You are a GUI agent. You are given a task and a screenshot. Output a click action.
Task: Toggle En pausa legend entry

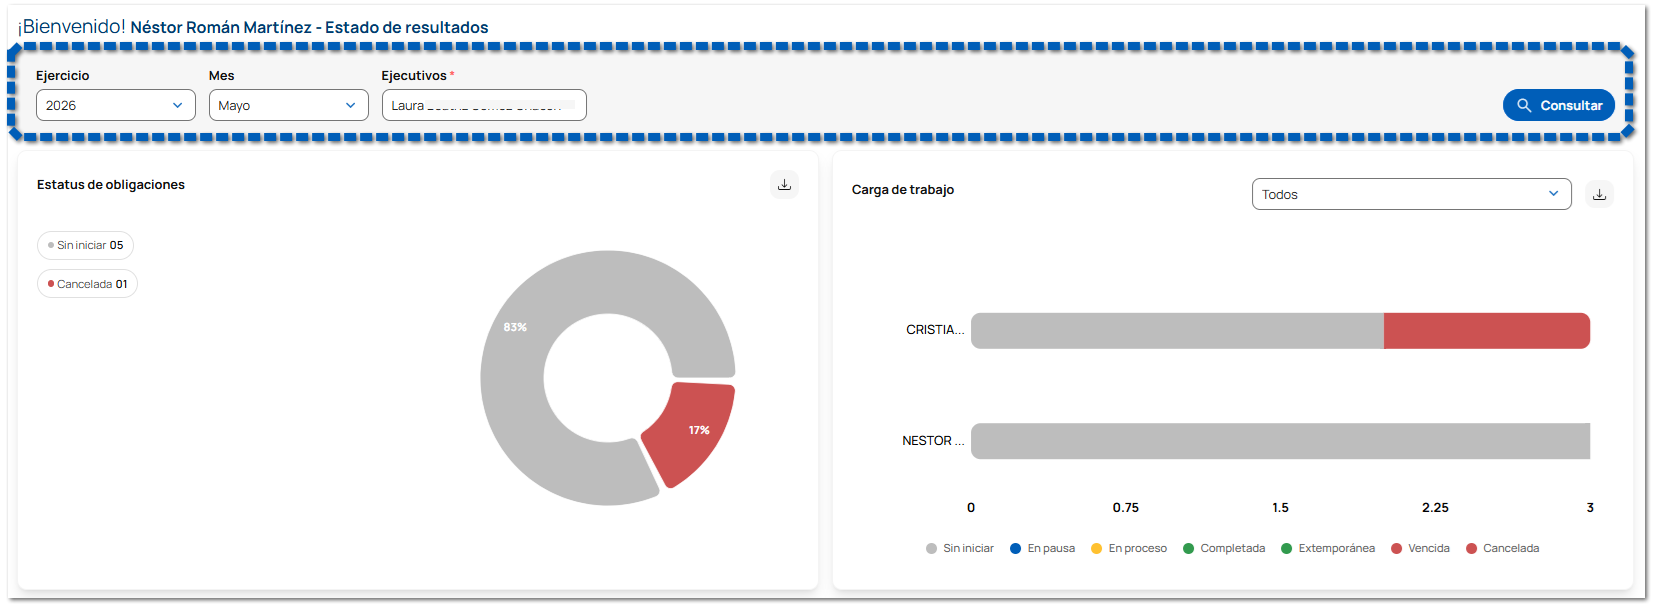[1042, 548]
